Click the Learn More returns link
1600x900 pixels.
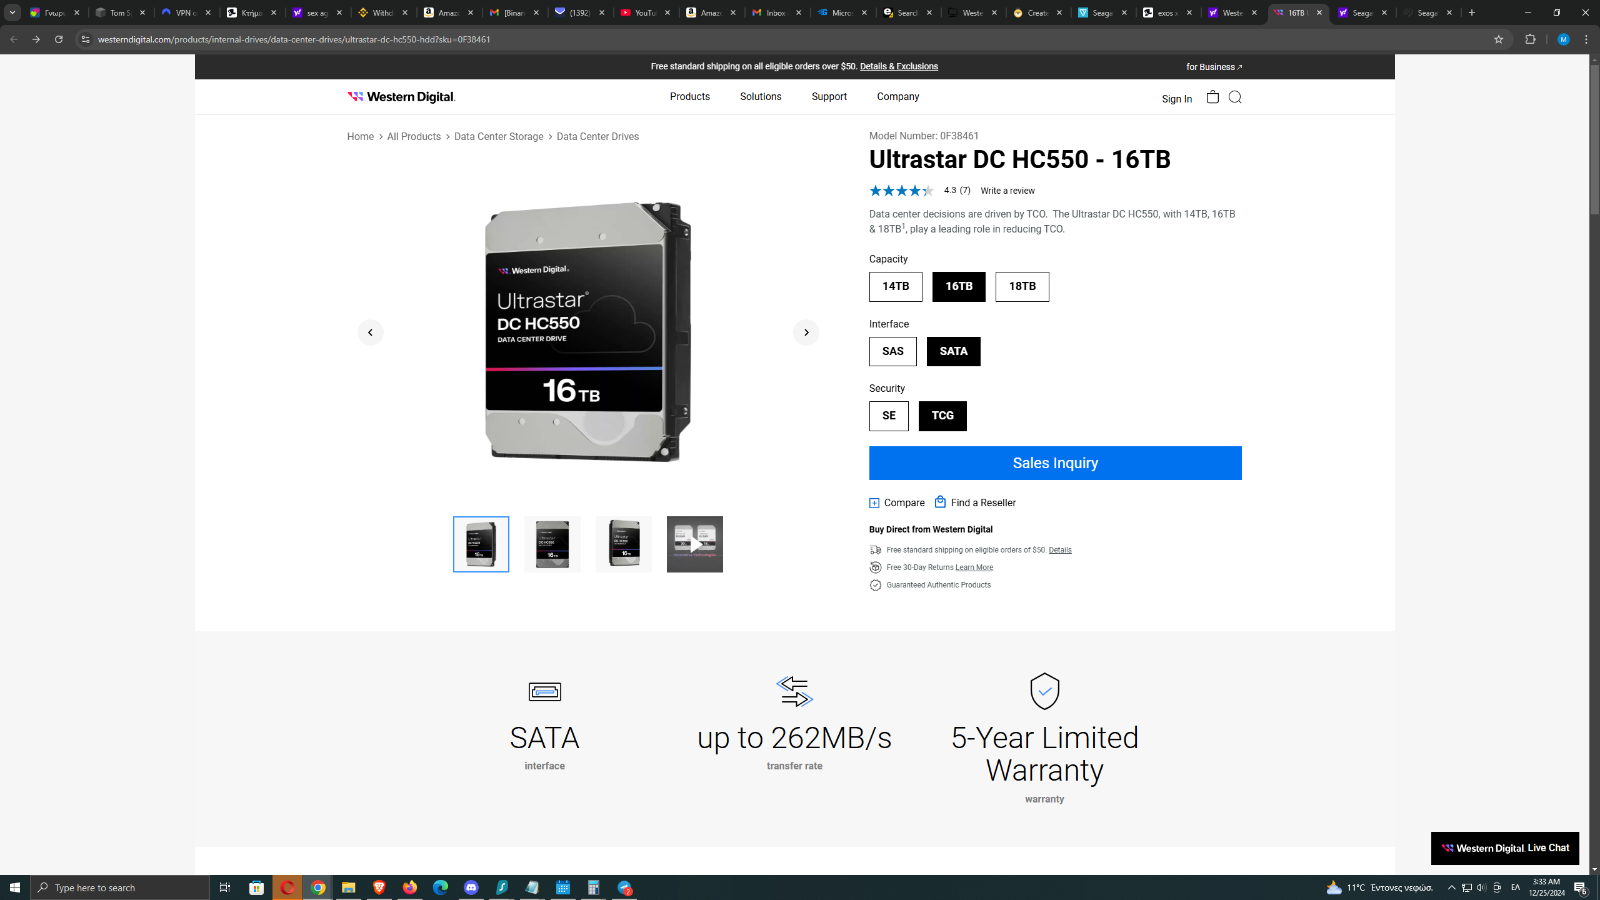pyautogui.click(x=974, y=568)
